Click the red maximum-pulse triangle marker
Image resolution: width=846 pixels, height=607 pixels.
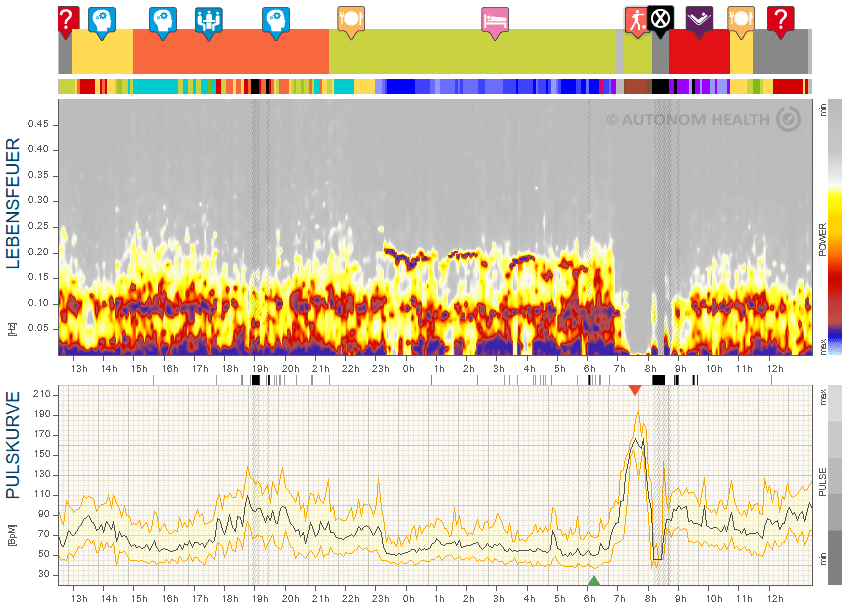(634, 390)
